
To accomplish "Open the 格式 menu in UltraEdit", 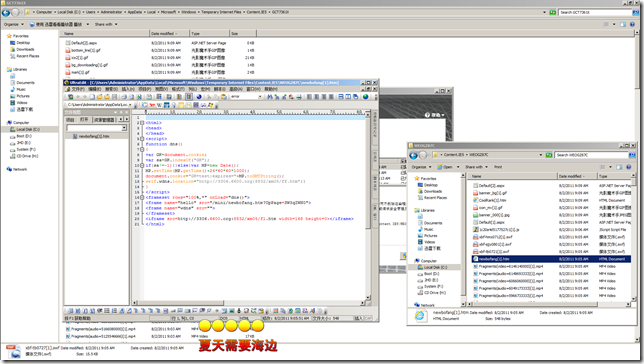I will tap(178, 89).
